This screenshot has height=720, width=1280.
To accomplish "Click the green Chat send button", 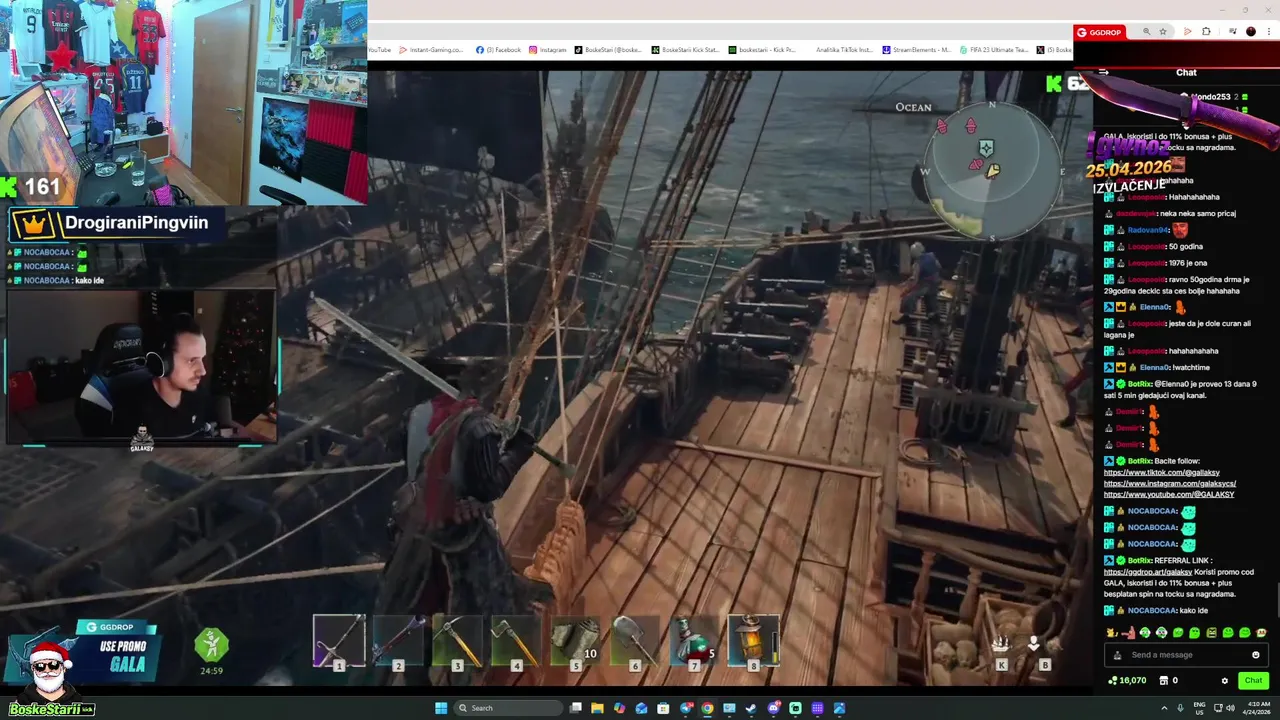I will click(1254, 680).
